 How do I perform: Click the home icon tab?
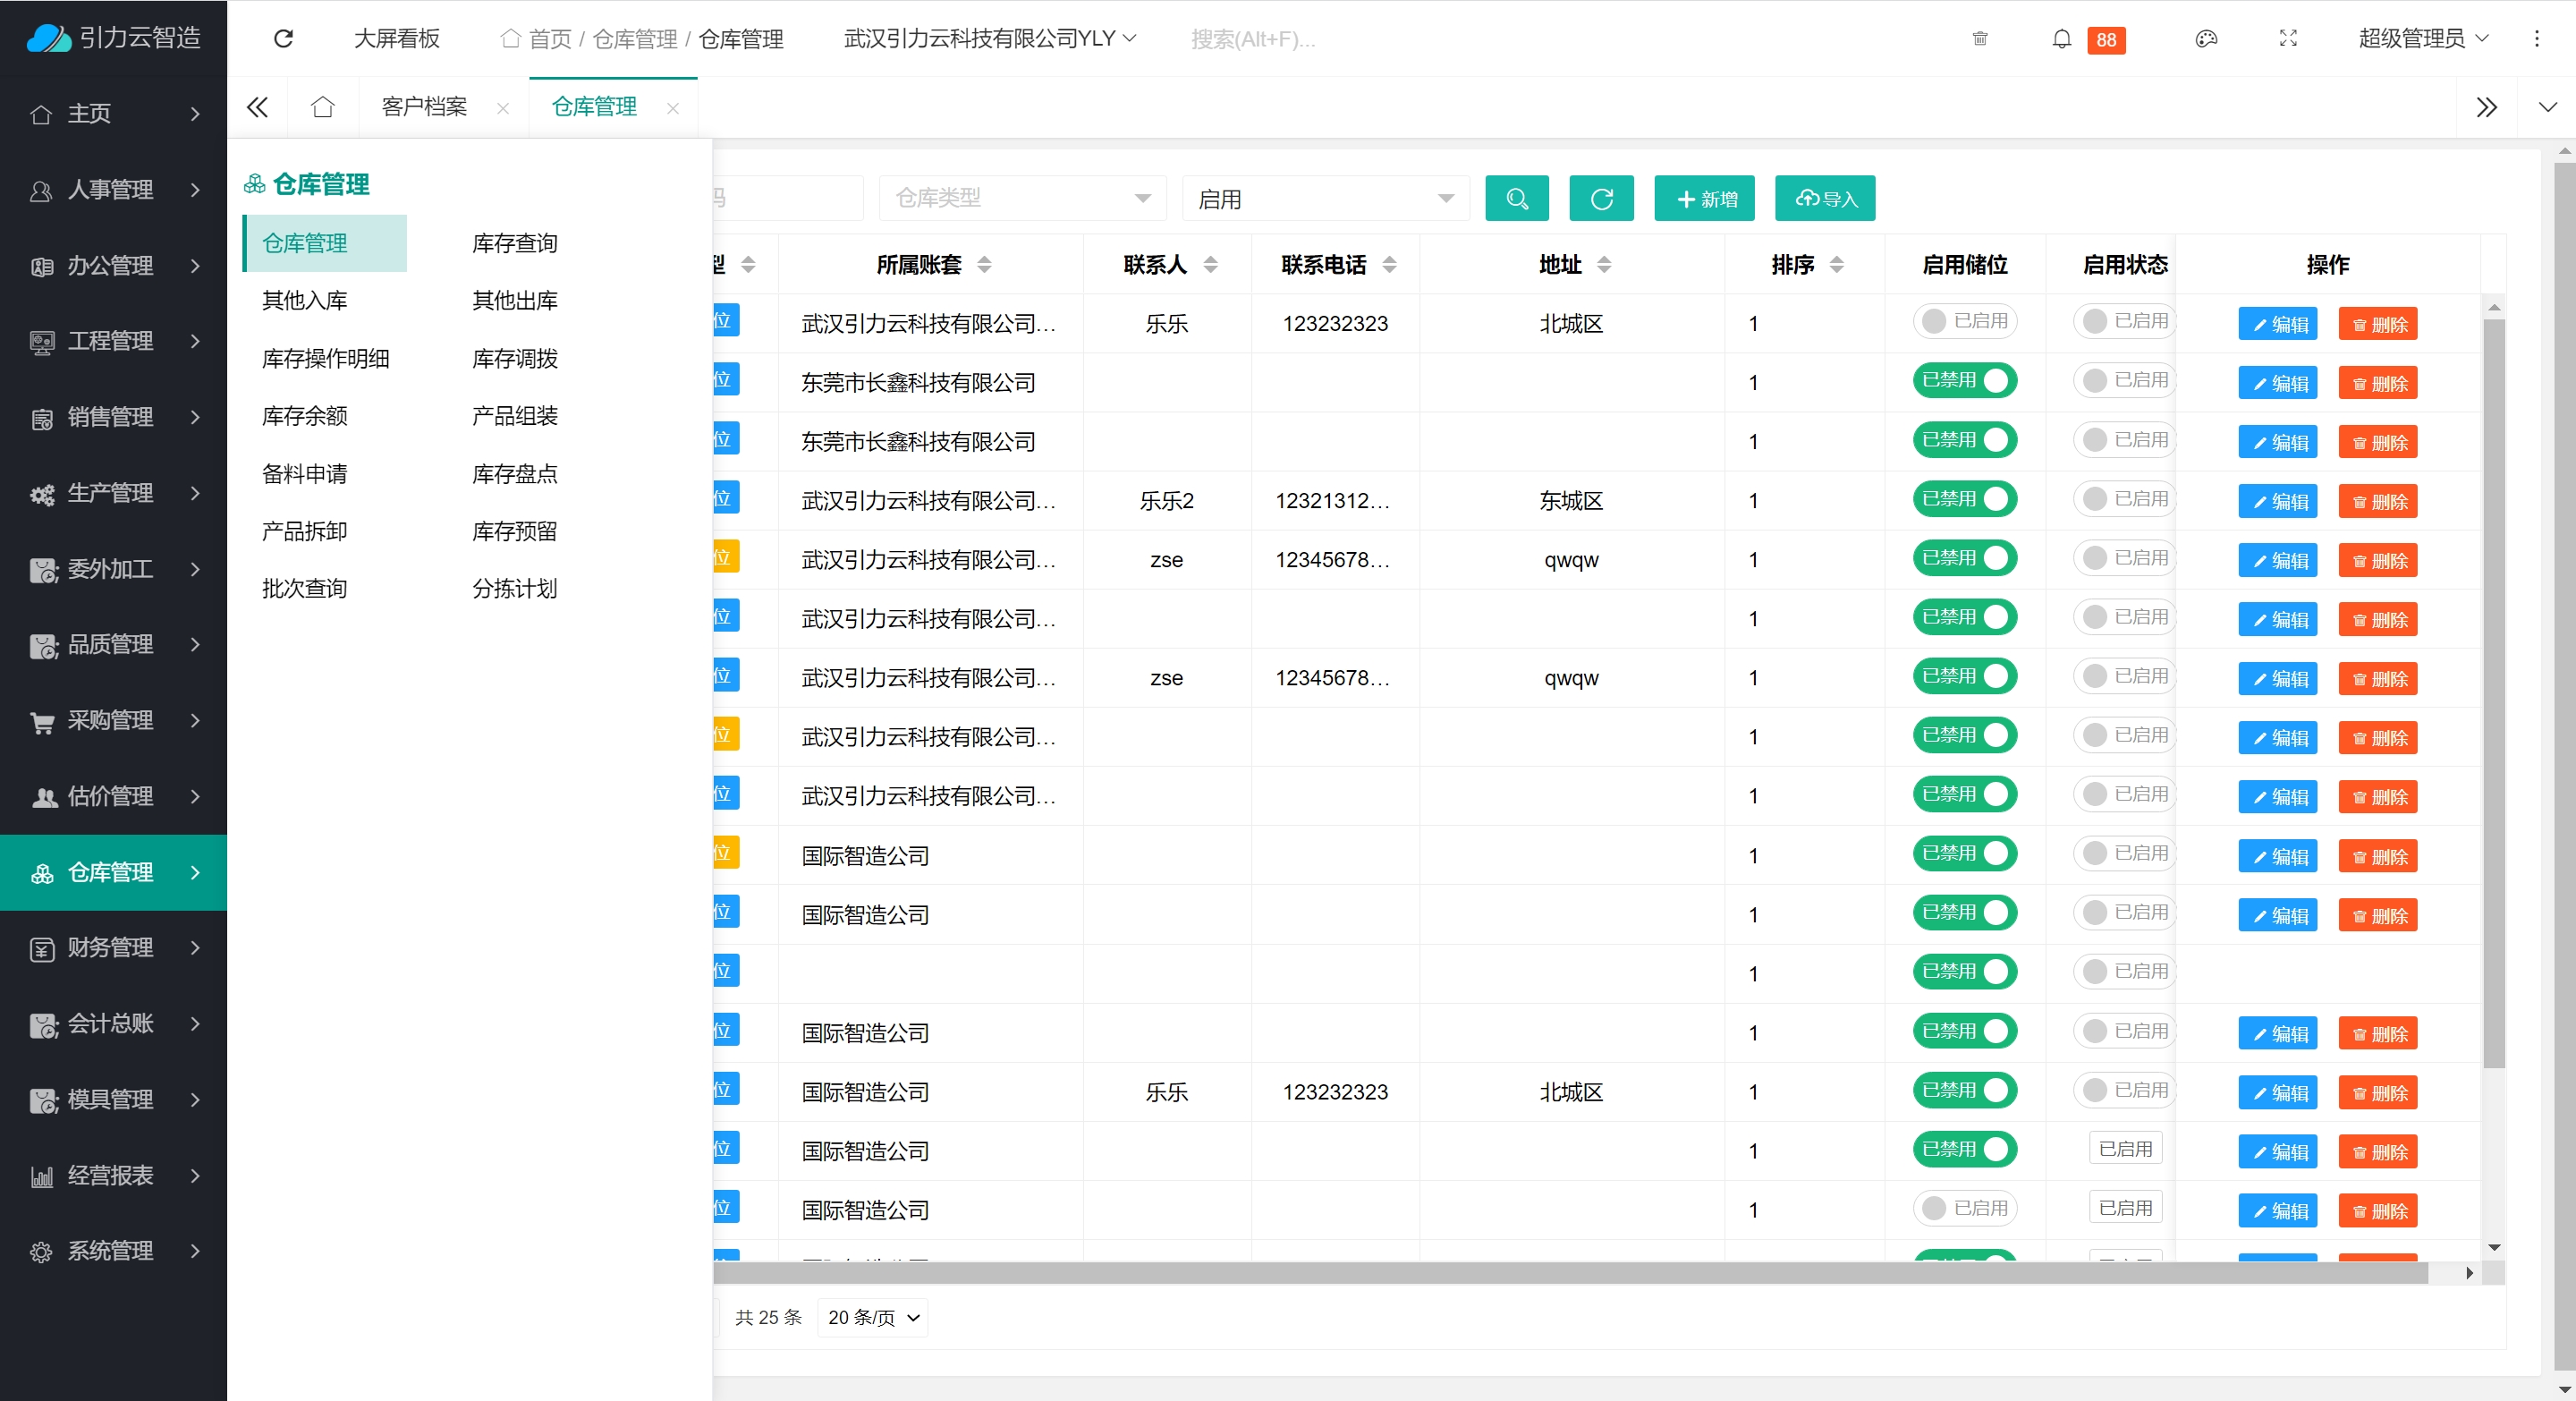click(x=322, y=107)
